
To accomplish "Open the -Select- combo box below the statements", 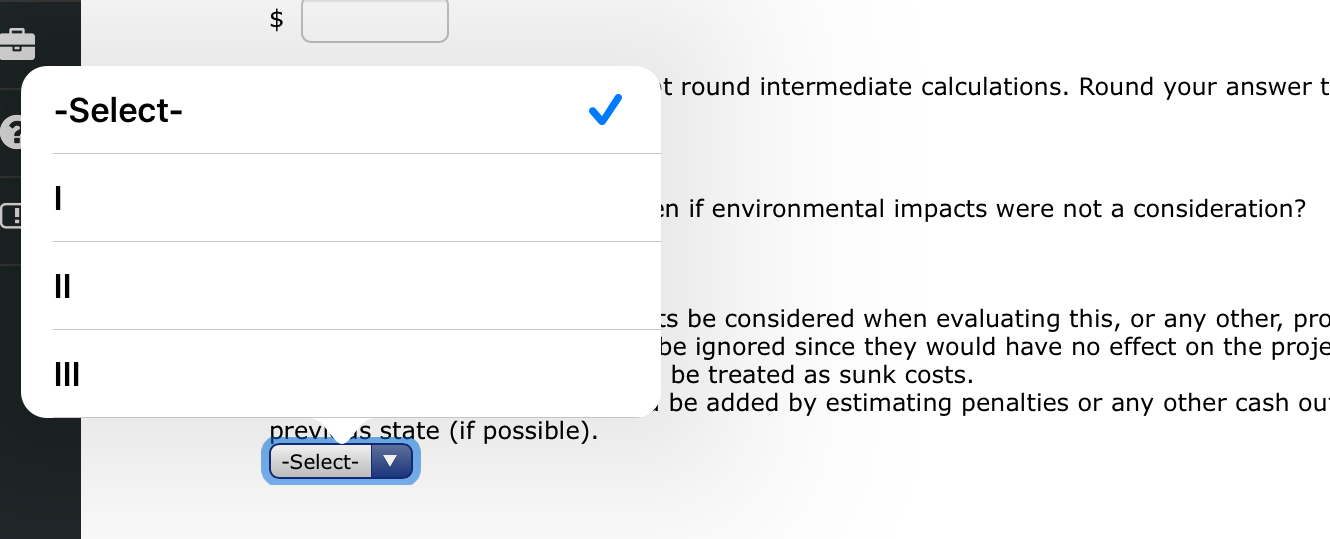I will pyautogui.click(x=340, y=462).
